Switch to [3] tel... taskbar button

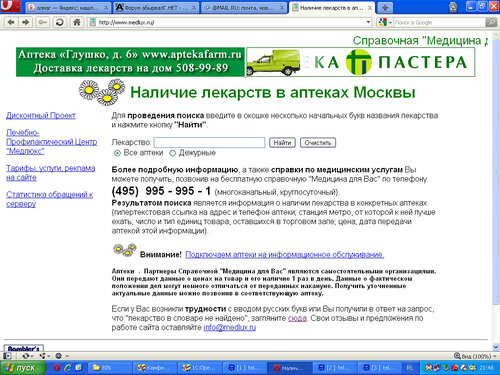pyautogui.click(x=380, y=368)
